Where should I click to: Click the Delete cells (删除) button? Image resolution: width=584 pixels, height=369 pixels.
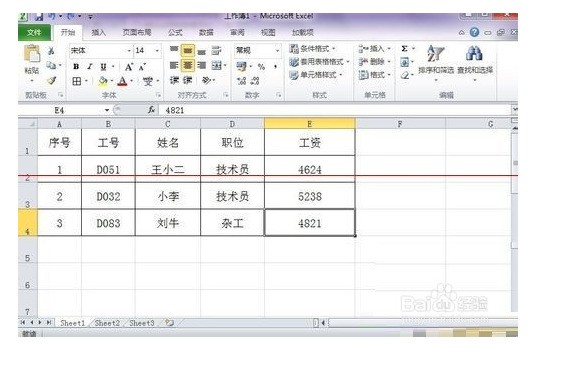[x=374, y=62]
